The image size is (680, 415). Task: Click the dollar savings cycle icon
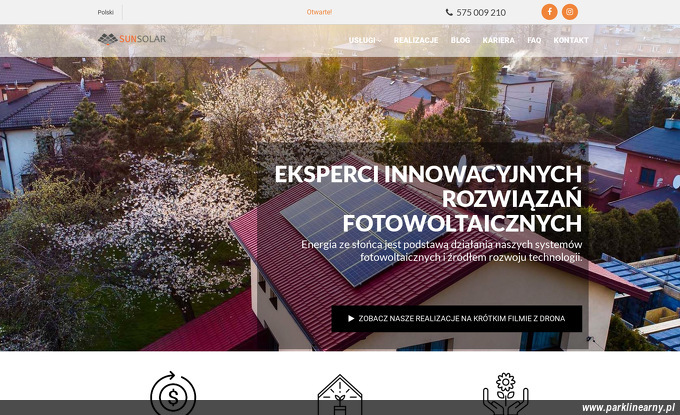(173, 394)
